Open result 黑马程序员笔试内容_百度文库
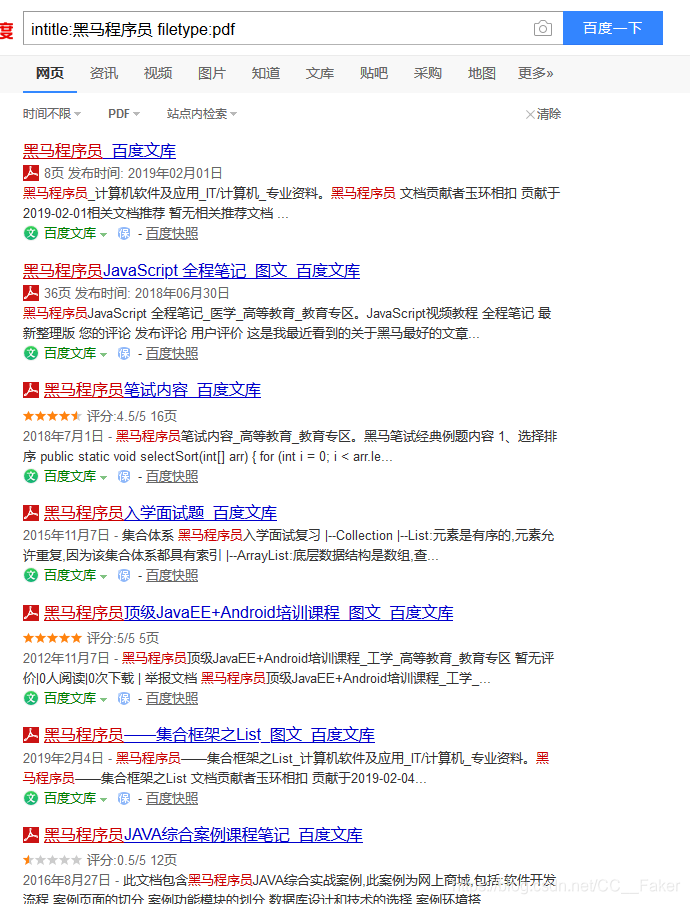The image size is (690, 904). (x=152, y=390)
